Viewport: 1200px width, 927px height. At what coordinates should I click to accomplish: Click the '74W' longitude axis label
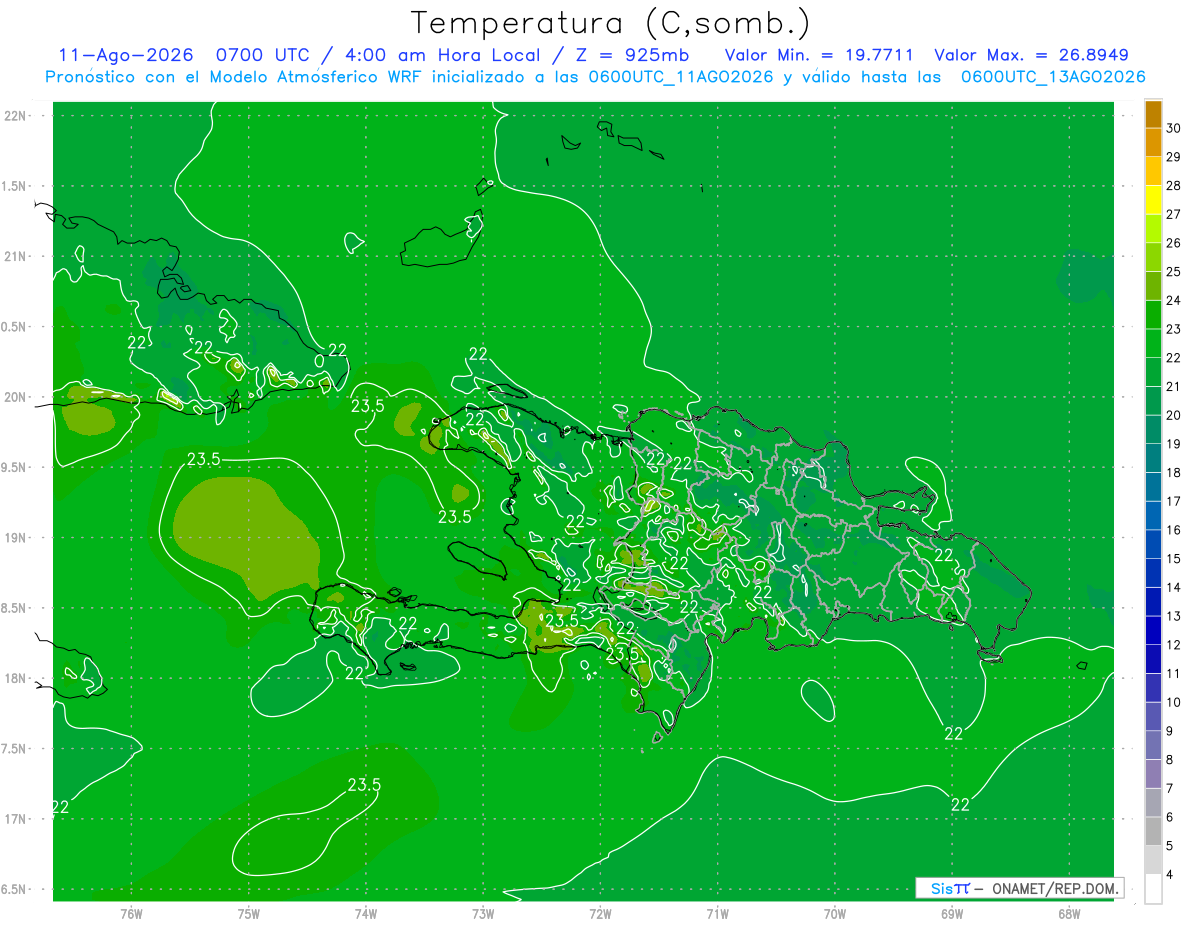(x=366, y=913)
